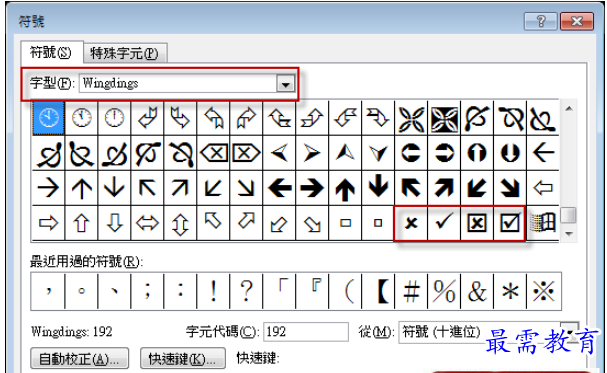Select the thin up arrow symbol

click(x=81, y=188)
